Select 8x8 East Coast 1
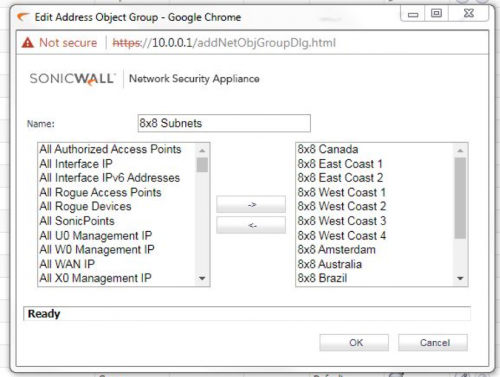This screenshot has width=500, height=377. [x=375, y=164]
